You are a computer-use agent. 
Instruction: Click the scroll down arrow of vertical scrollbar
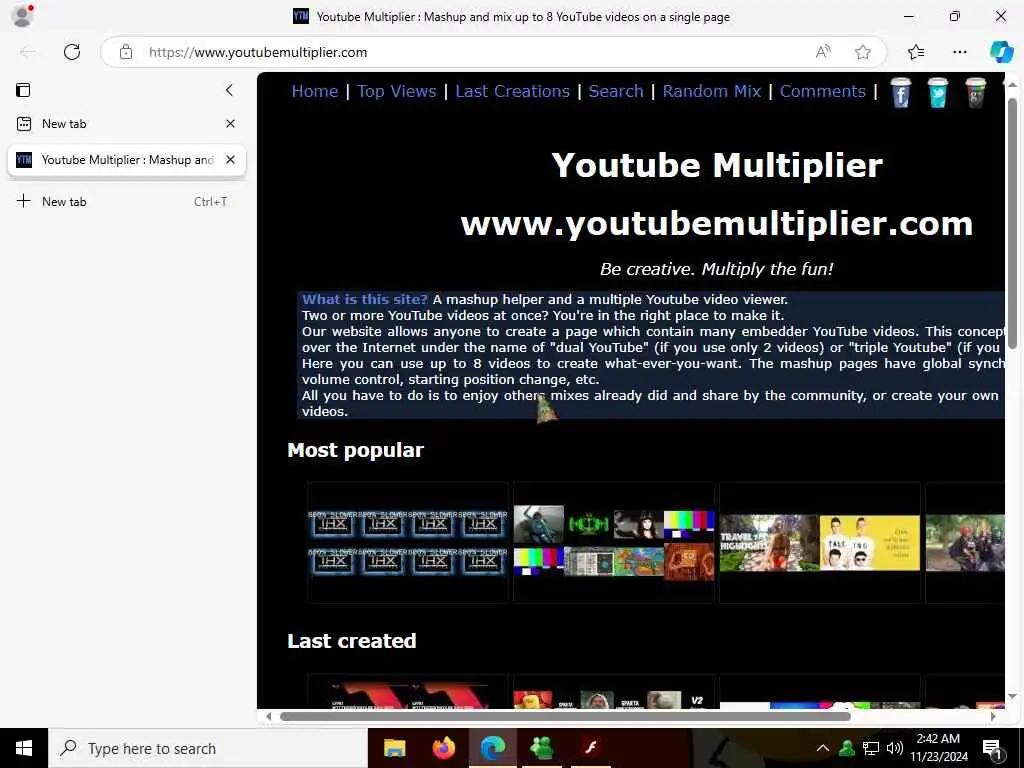[x=1012, y=696]
